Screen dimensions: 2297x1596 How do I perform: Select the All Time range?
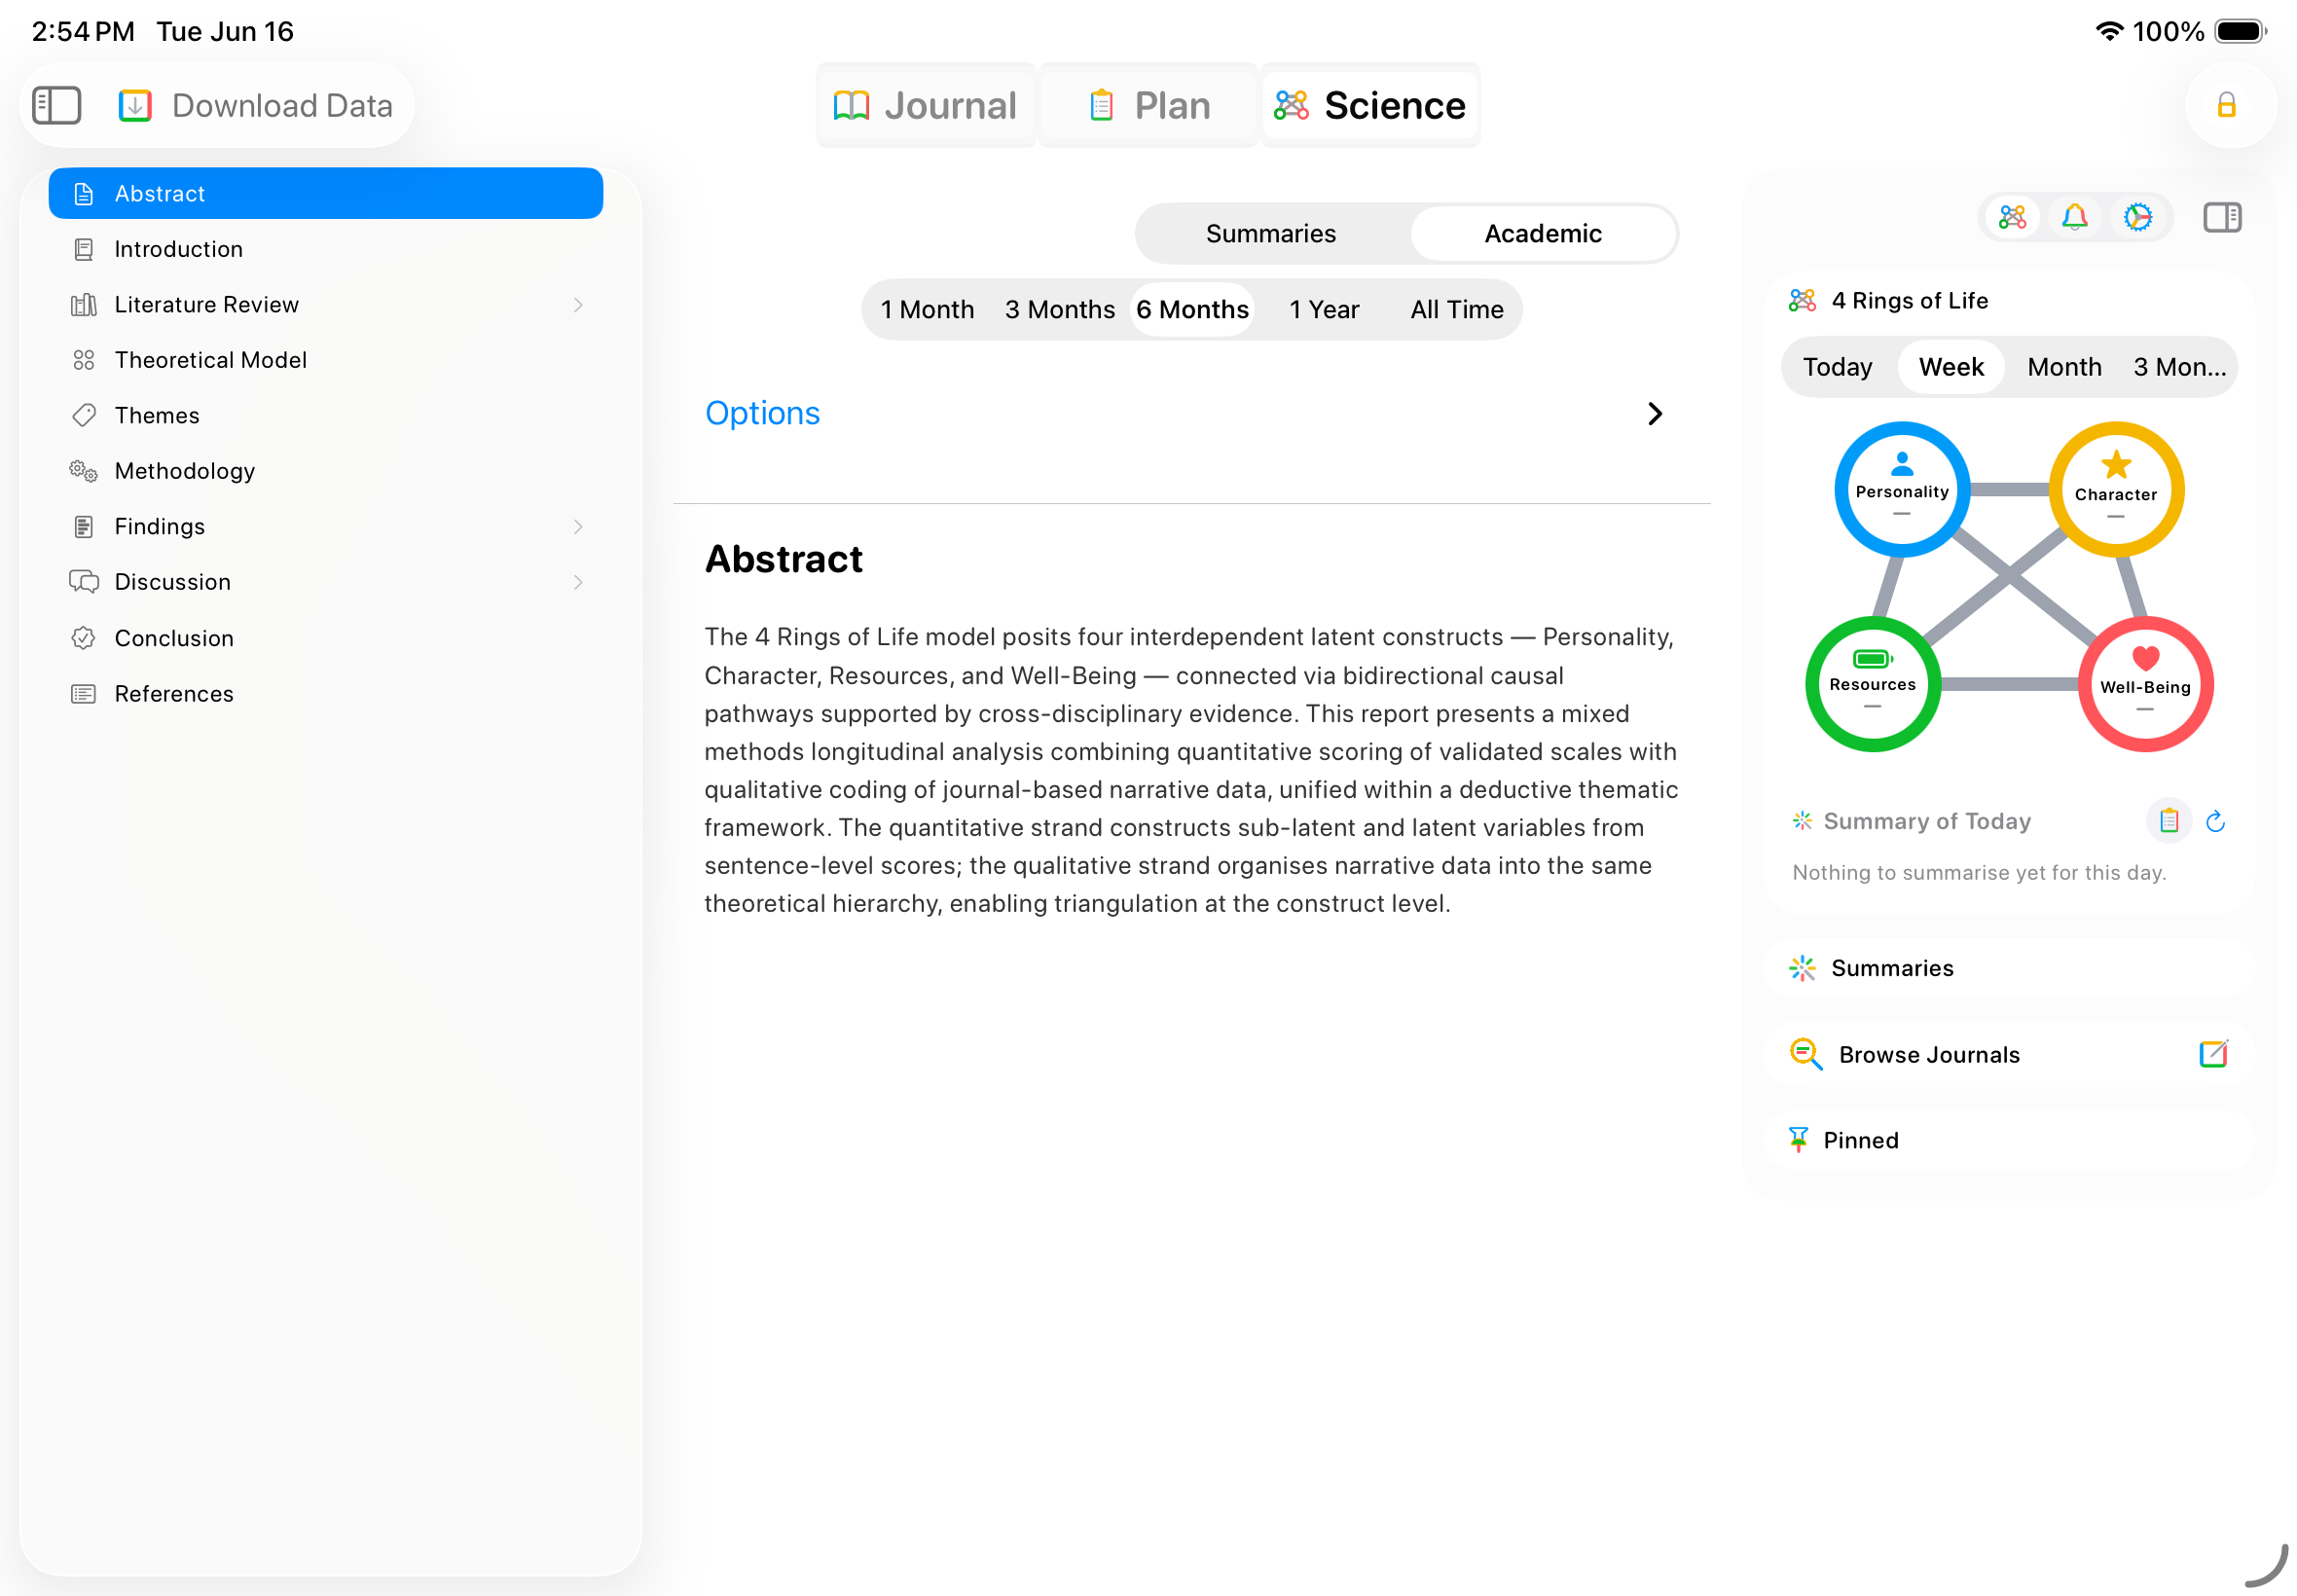click(x=1457, y=310)
